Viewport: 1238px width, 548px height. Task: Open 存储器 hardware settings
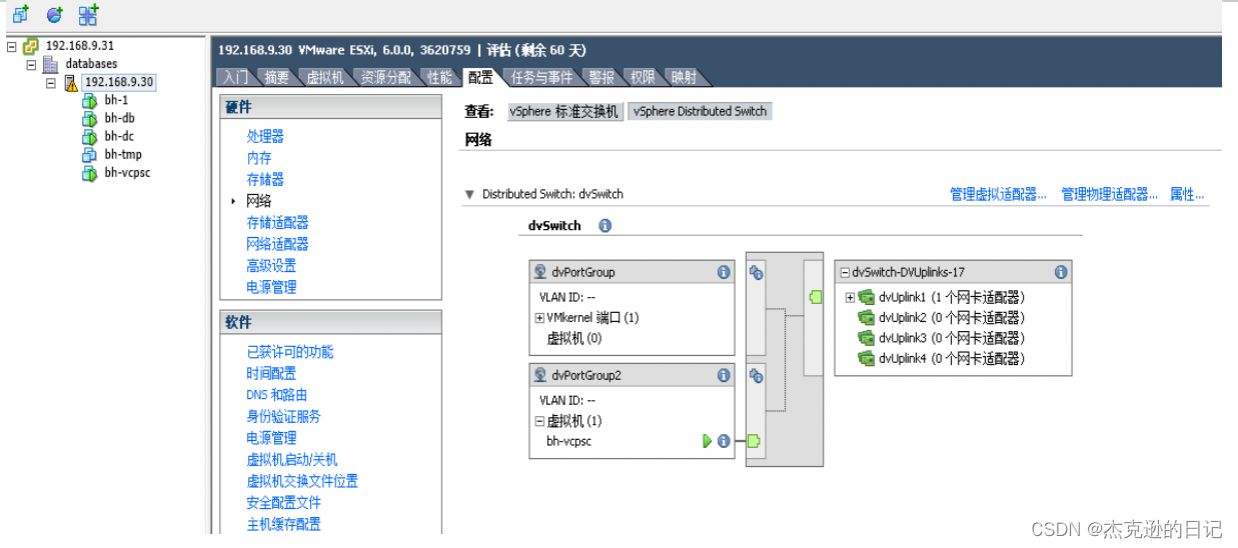(x=265, y=180)
